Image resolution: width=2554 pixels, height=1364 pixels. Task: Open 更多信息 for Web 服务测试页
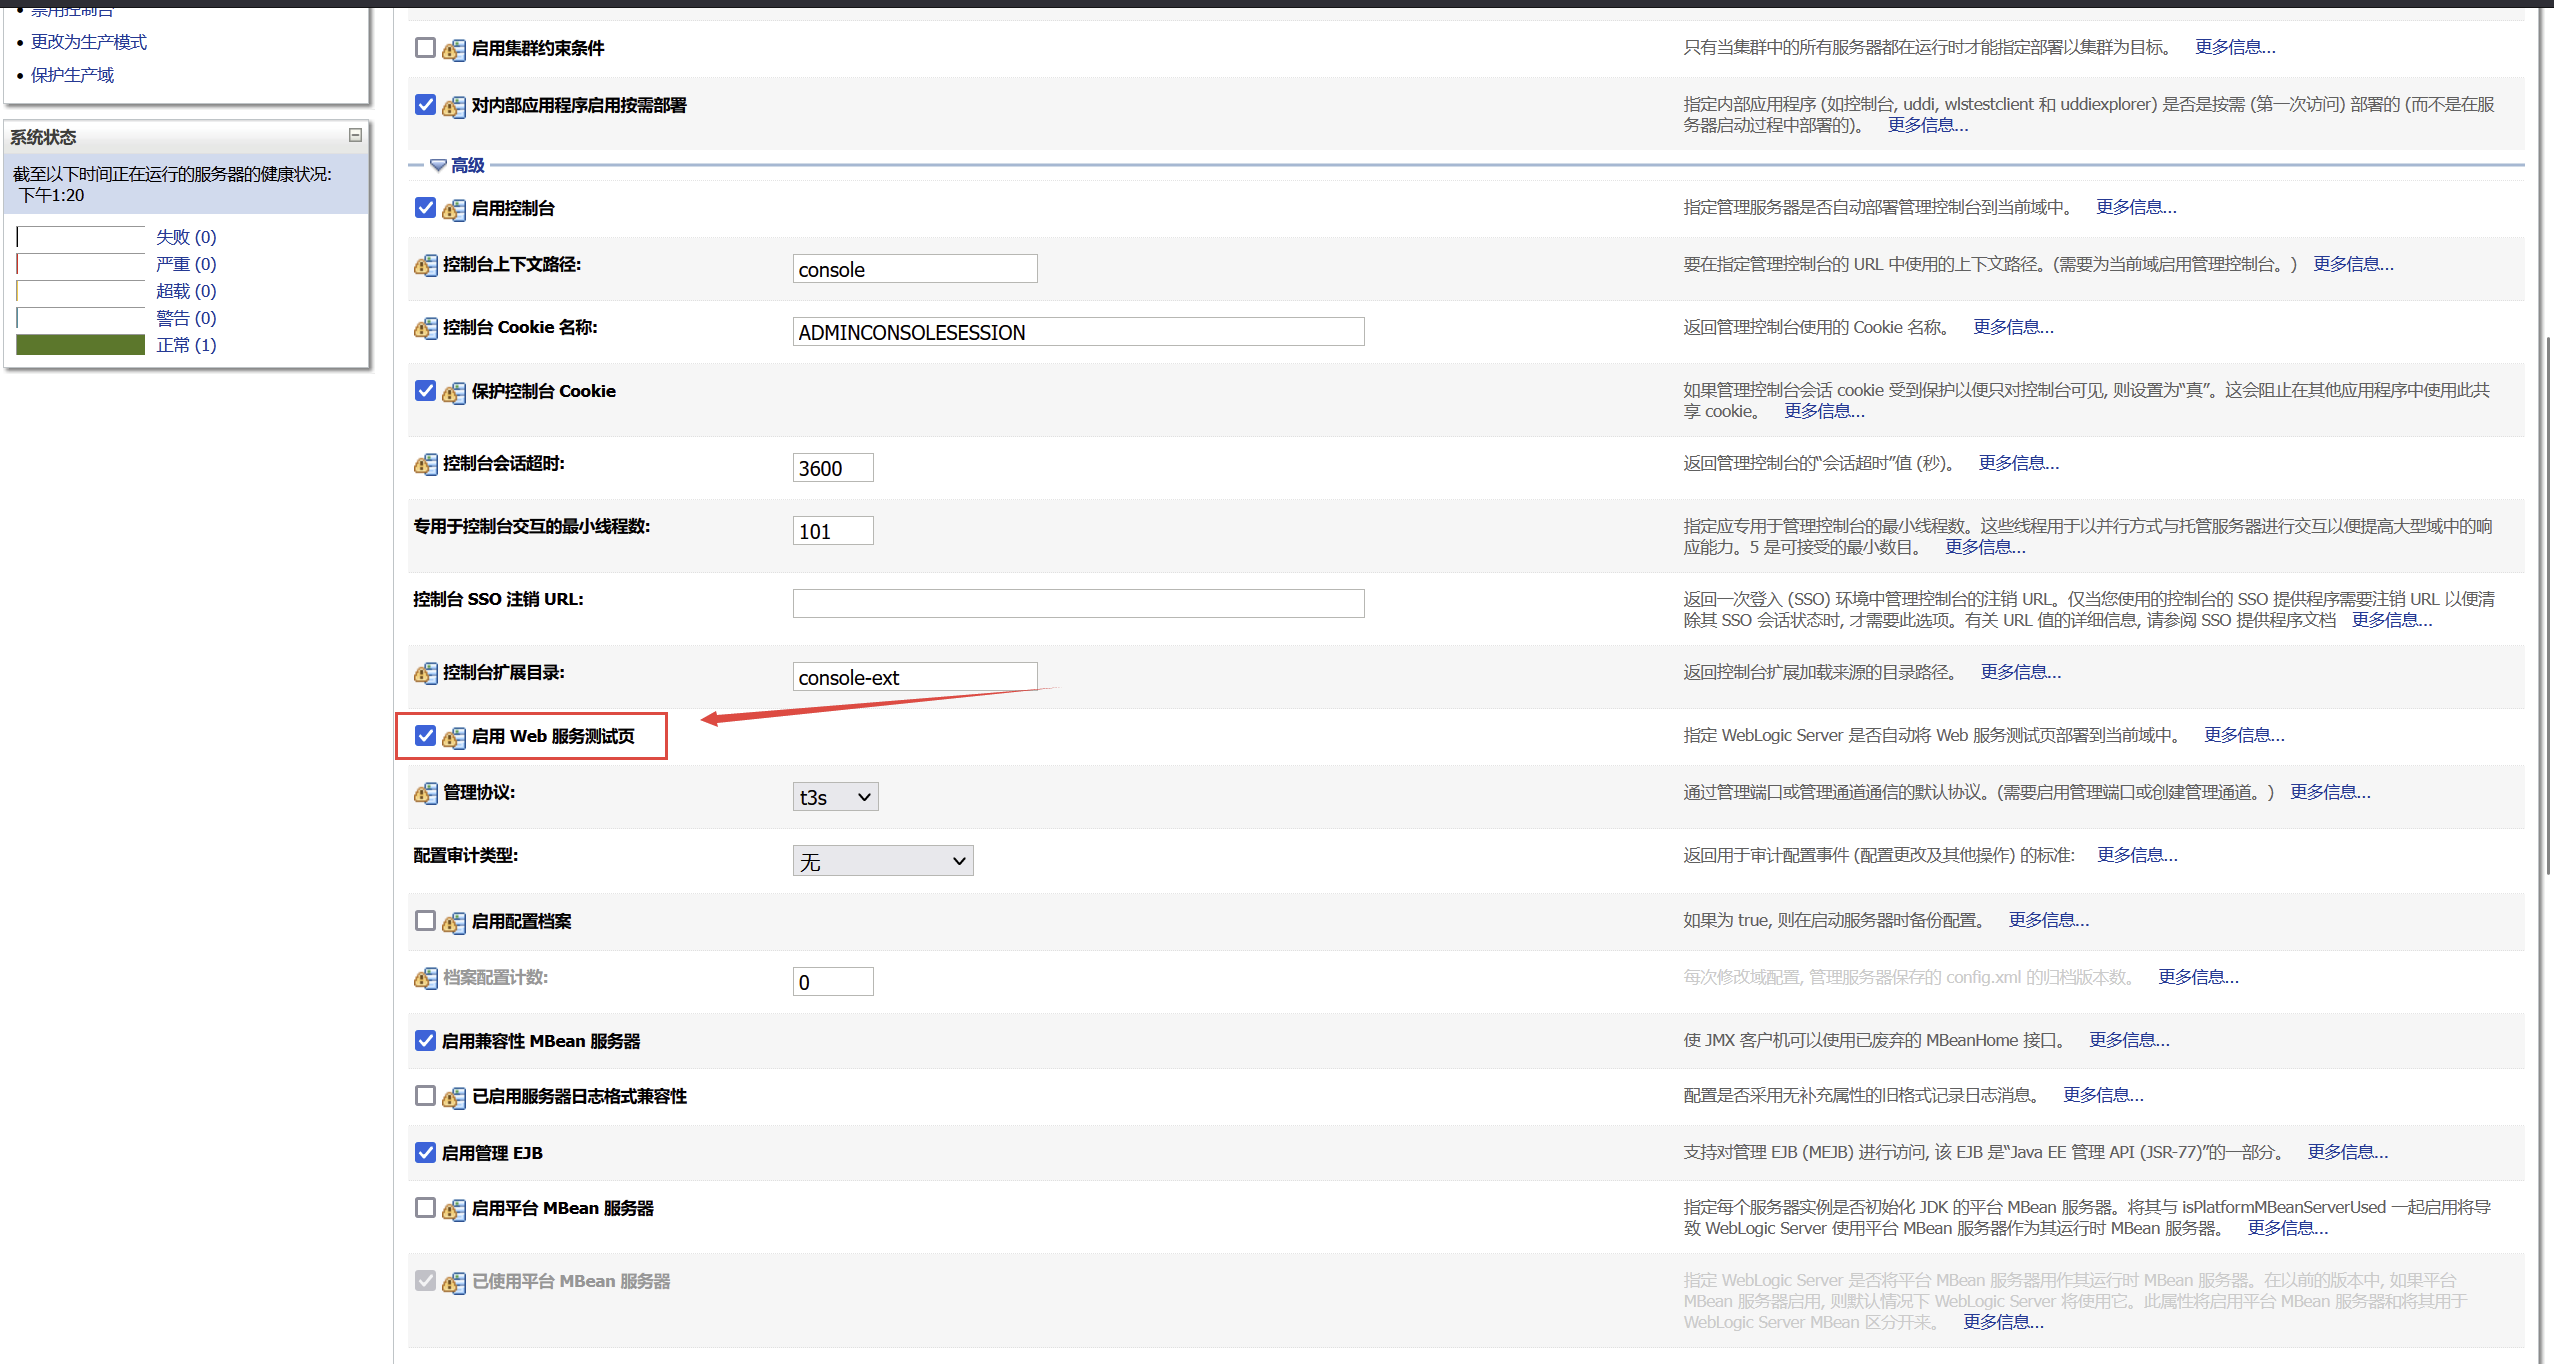pos(2244,735)
